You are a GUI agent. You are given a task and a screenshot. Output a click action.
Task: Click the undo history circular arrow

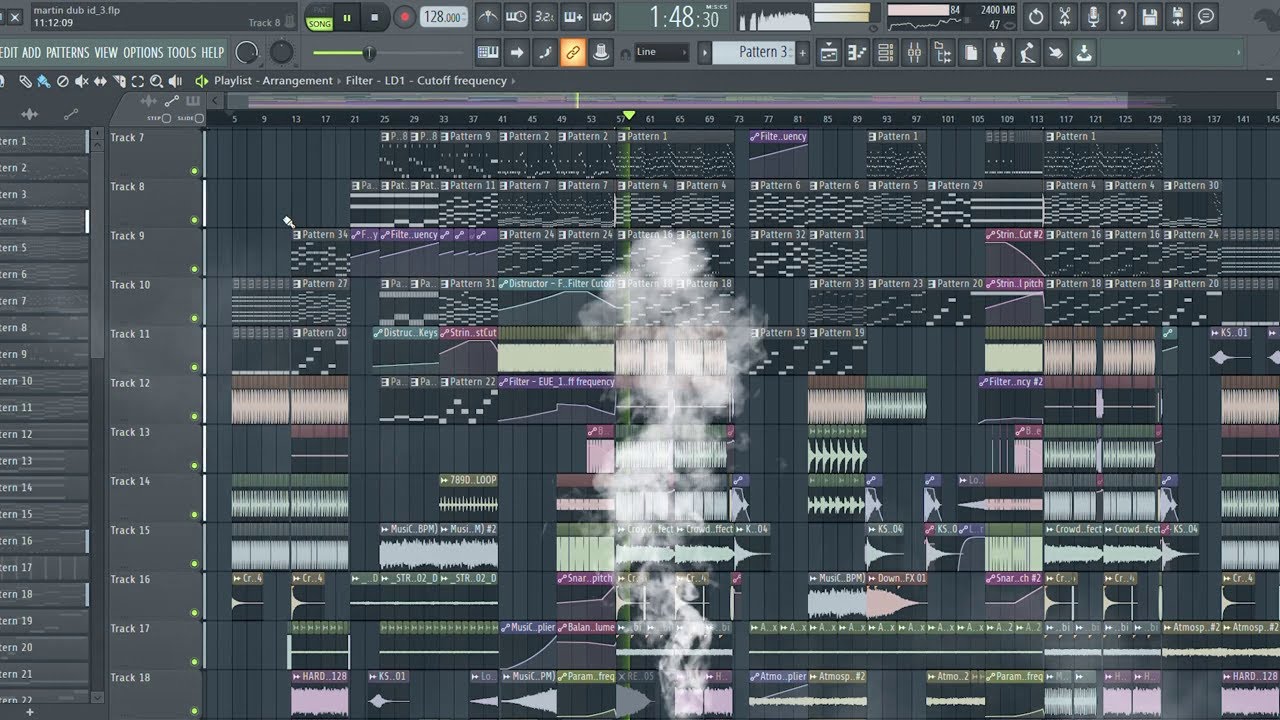pos(1036,17)
